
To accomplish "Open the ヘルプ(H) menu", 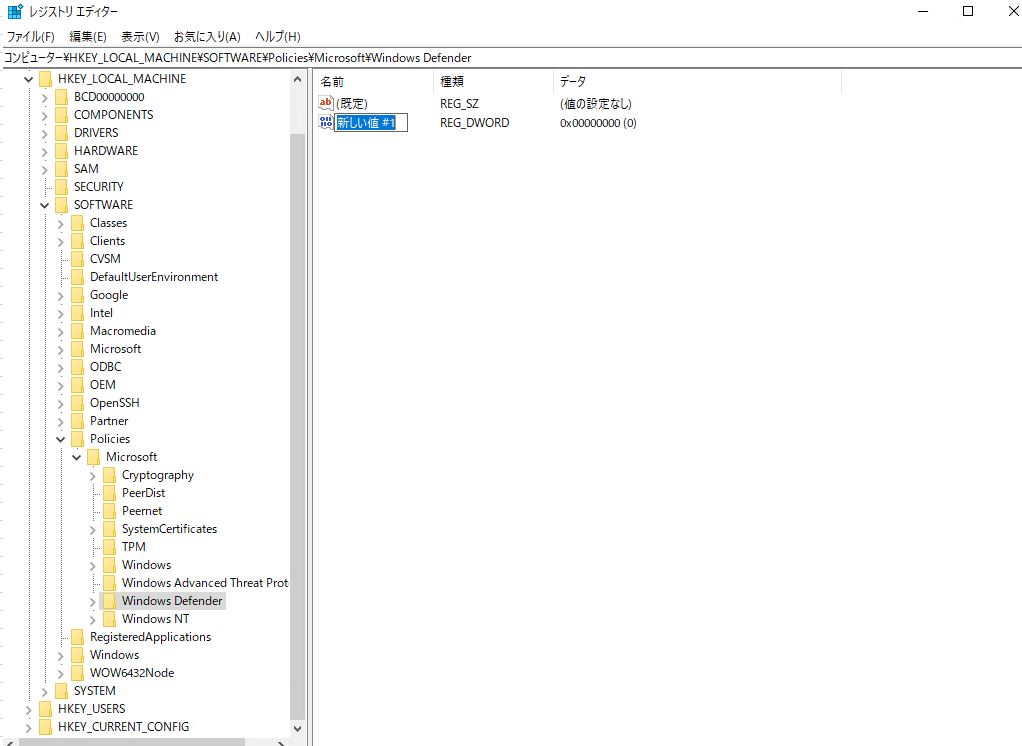I will 278,36.
